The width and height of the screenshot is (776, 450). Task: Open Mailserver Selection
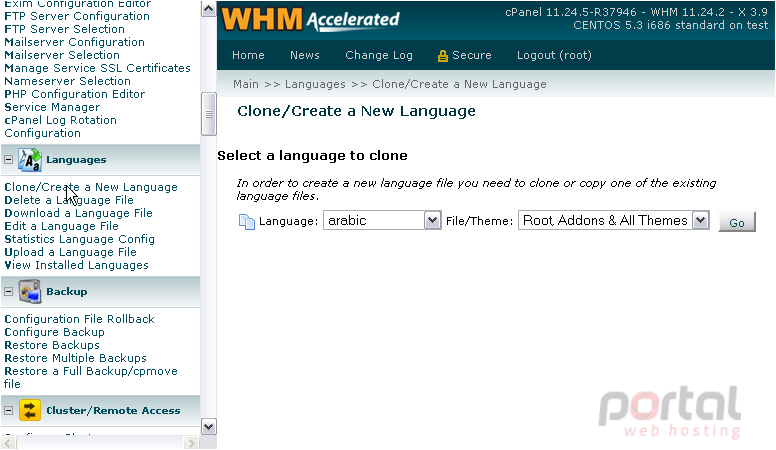(x=62, y=55)
